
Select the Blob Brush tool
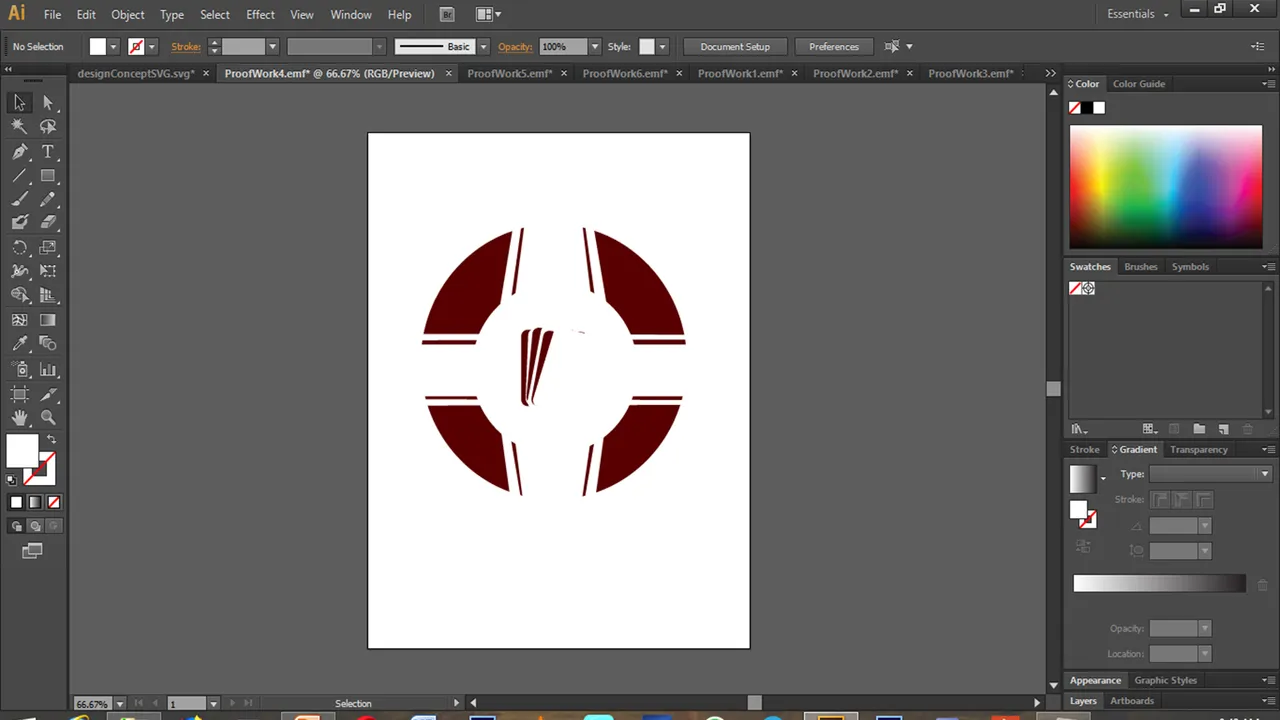[19, 223]
